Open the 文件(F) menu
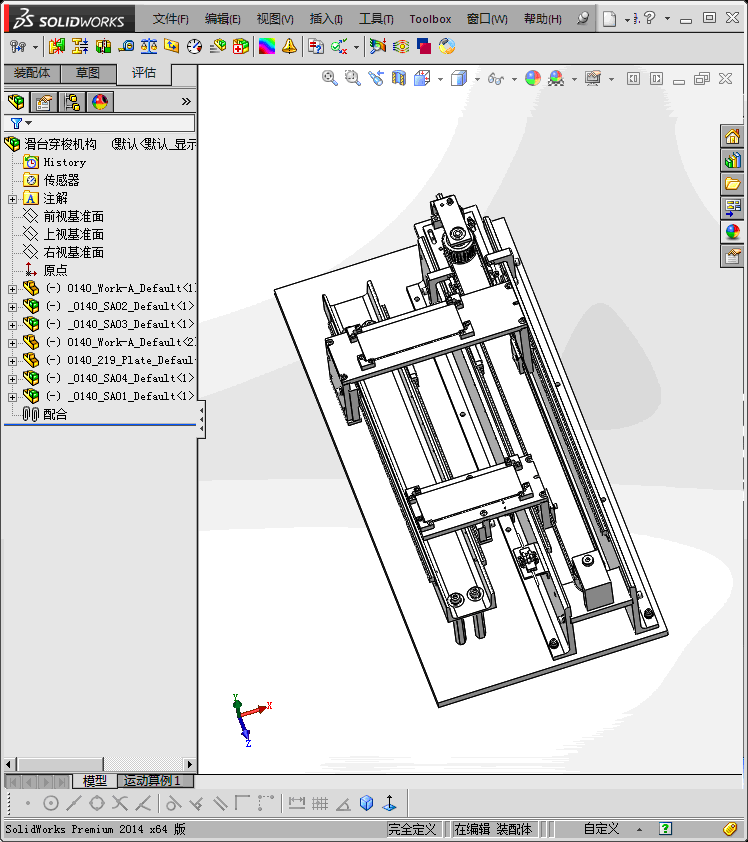 pos(171,19)
